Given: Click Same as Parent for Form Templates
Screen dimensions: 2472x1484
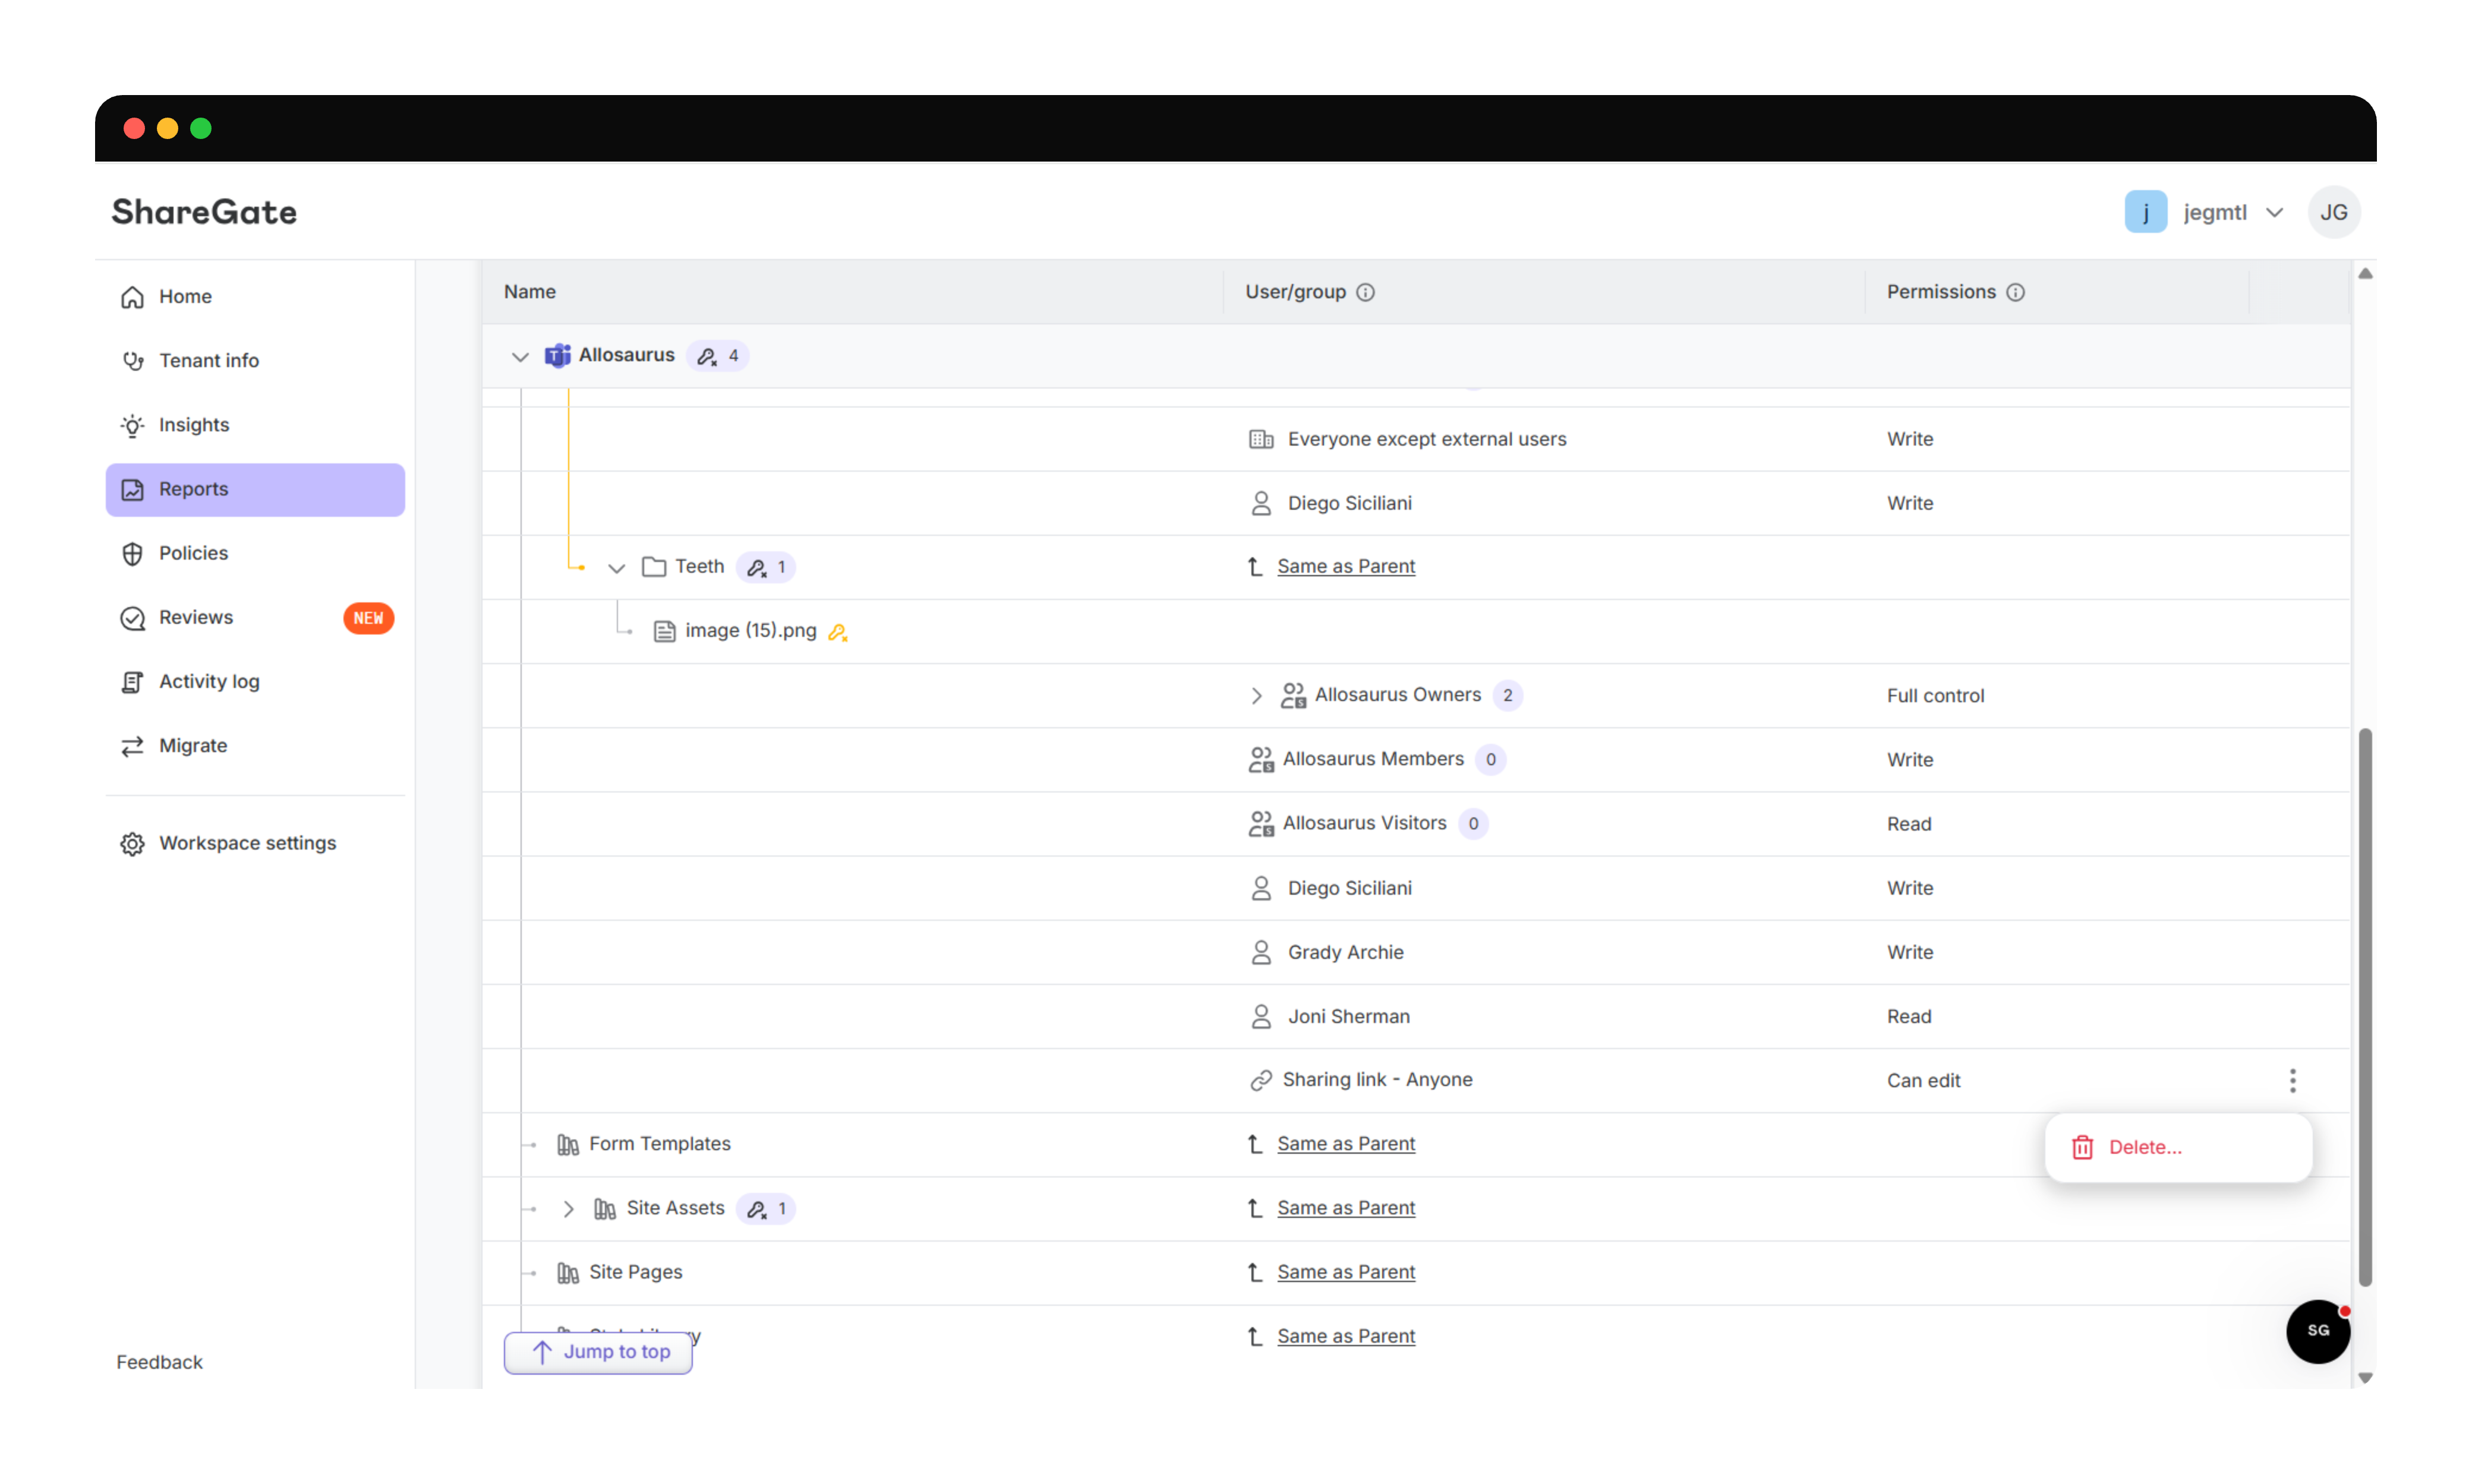Looking at the screenshot, I should click(x=1346, y=1144).
